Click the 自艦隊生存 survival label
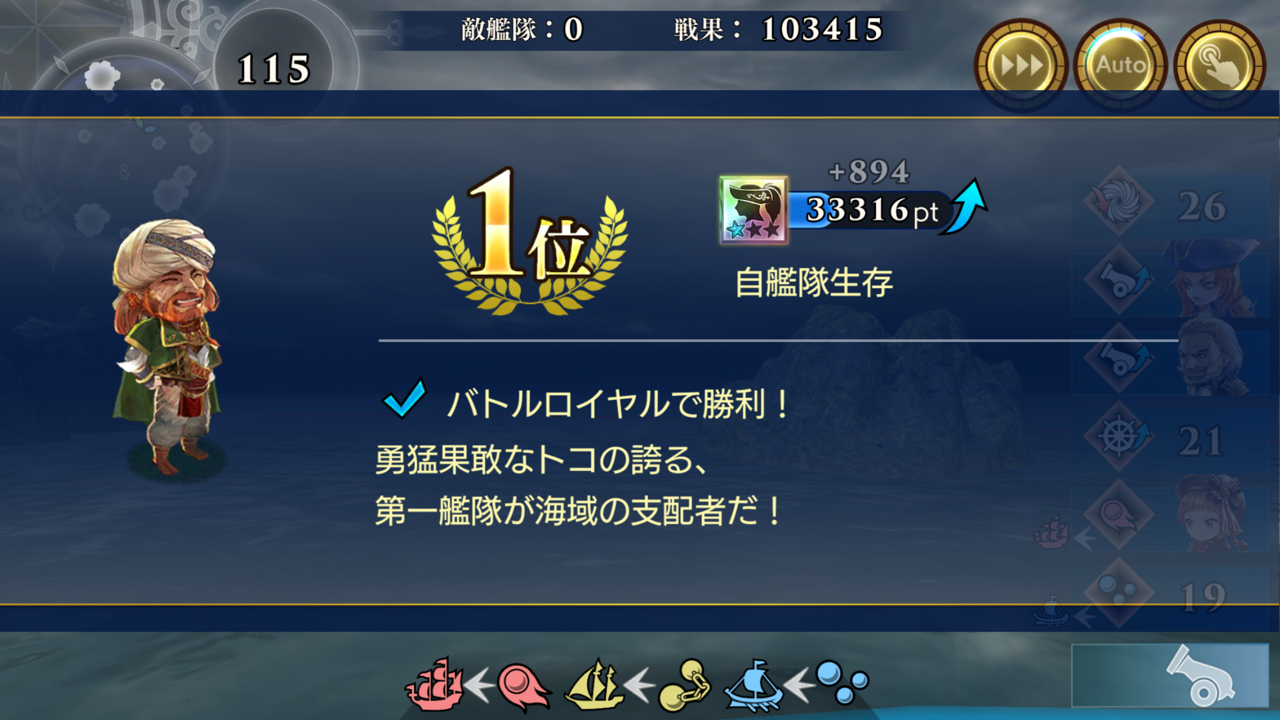 point(813,283)
